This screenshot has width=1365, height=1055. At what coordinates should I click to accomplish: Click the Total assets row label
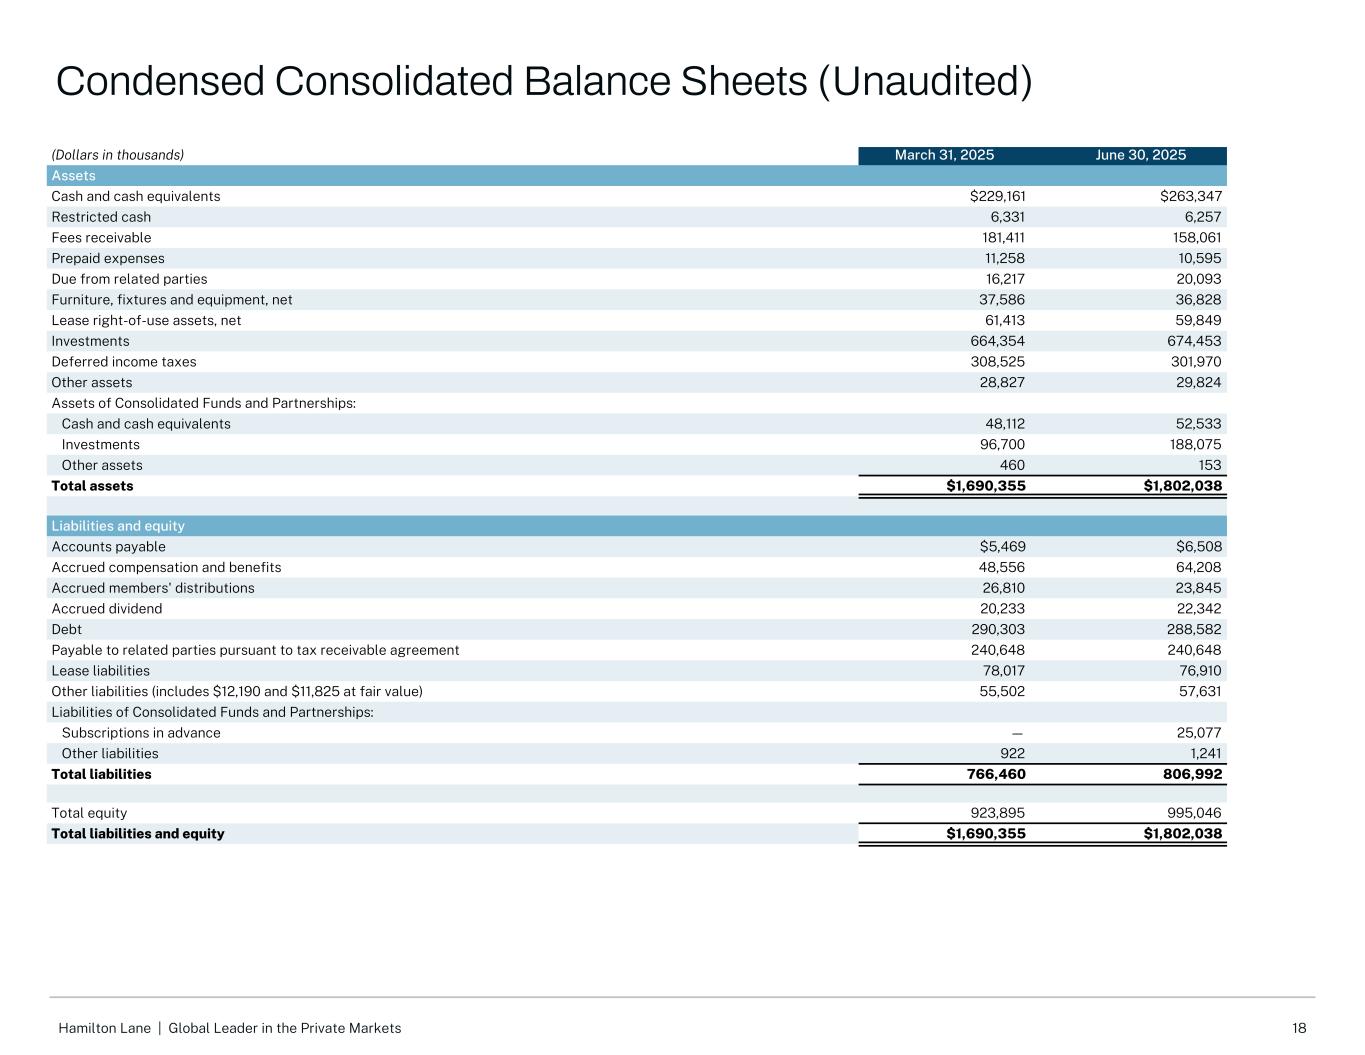[x=92, y=486]
